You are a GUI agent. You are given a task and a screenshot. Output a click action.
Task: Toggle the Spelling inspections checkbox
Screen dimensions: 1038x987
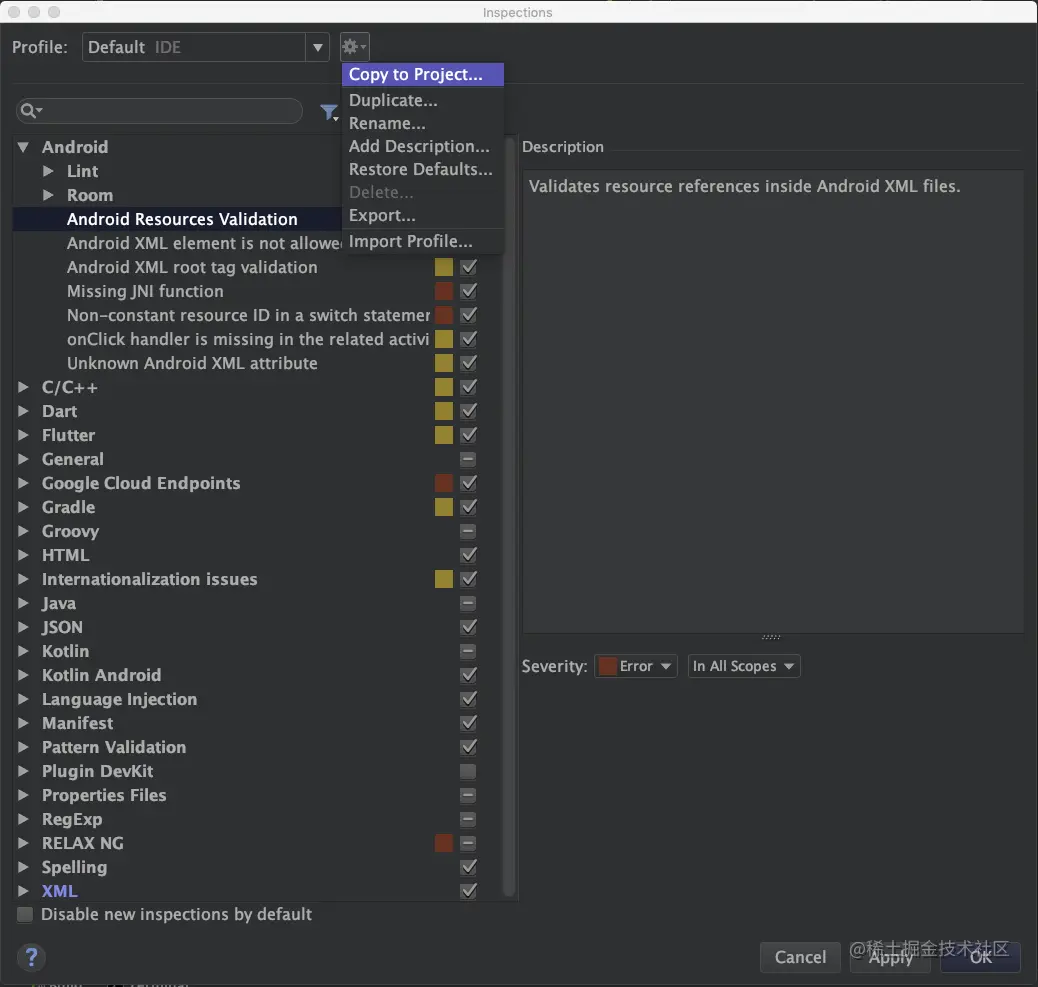468,867
